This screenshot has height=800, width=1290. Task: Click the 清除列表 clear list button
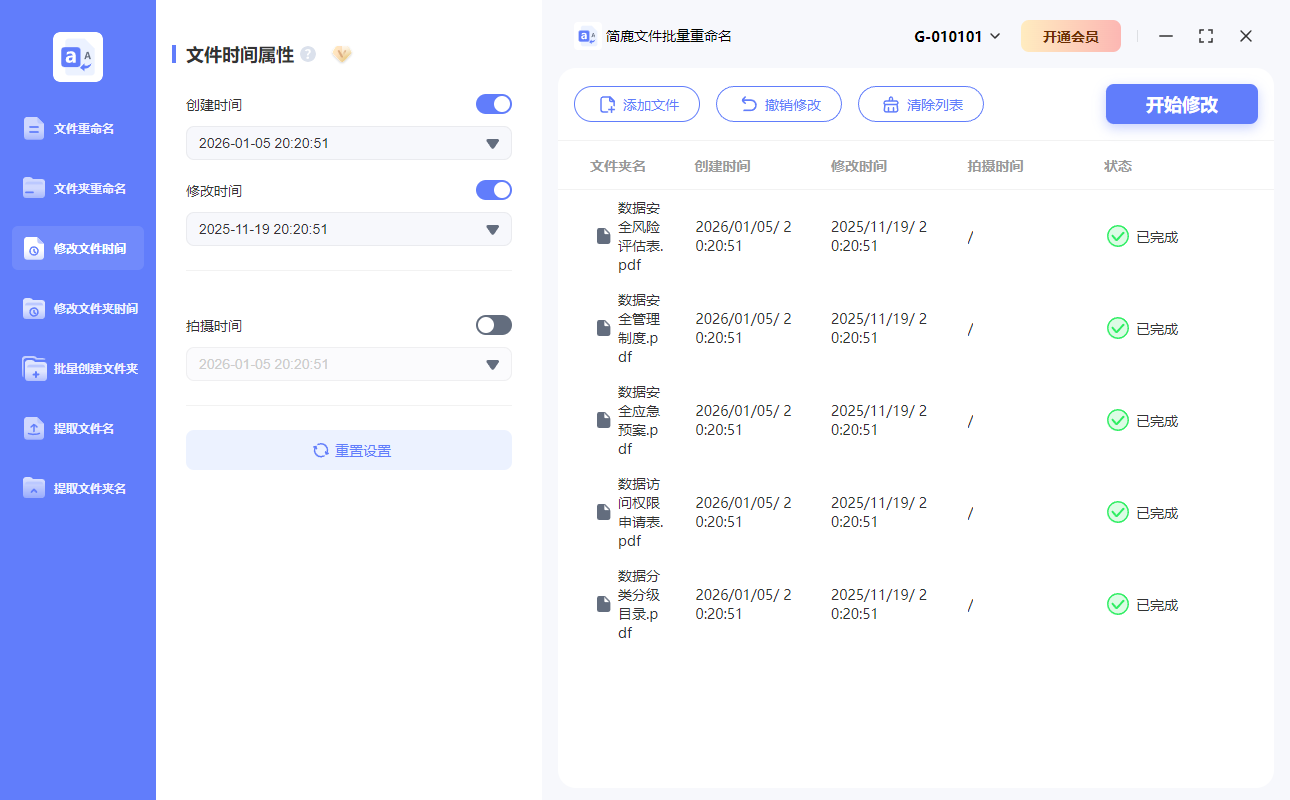pos(920,103)
